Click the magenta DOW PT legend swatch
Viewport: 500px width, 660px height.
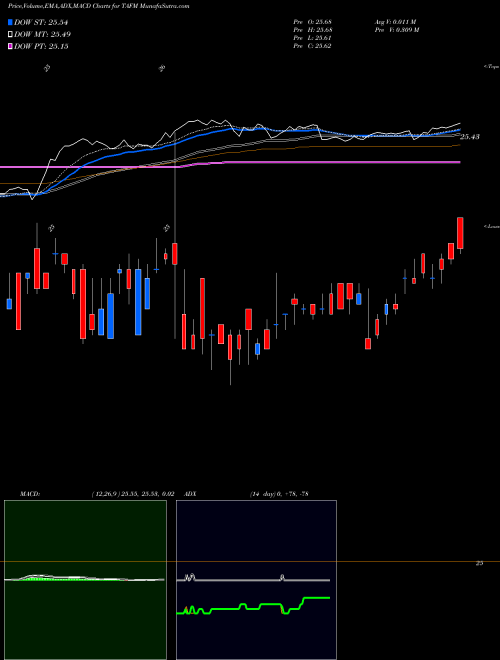11,46
